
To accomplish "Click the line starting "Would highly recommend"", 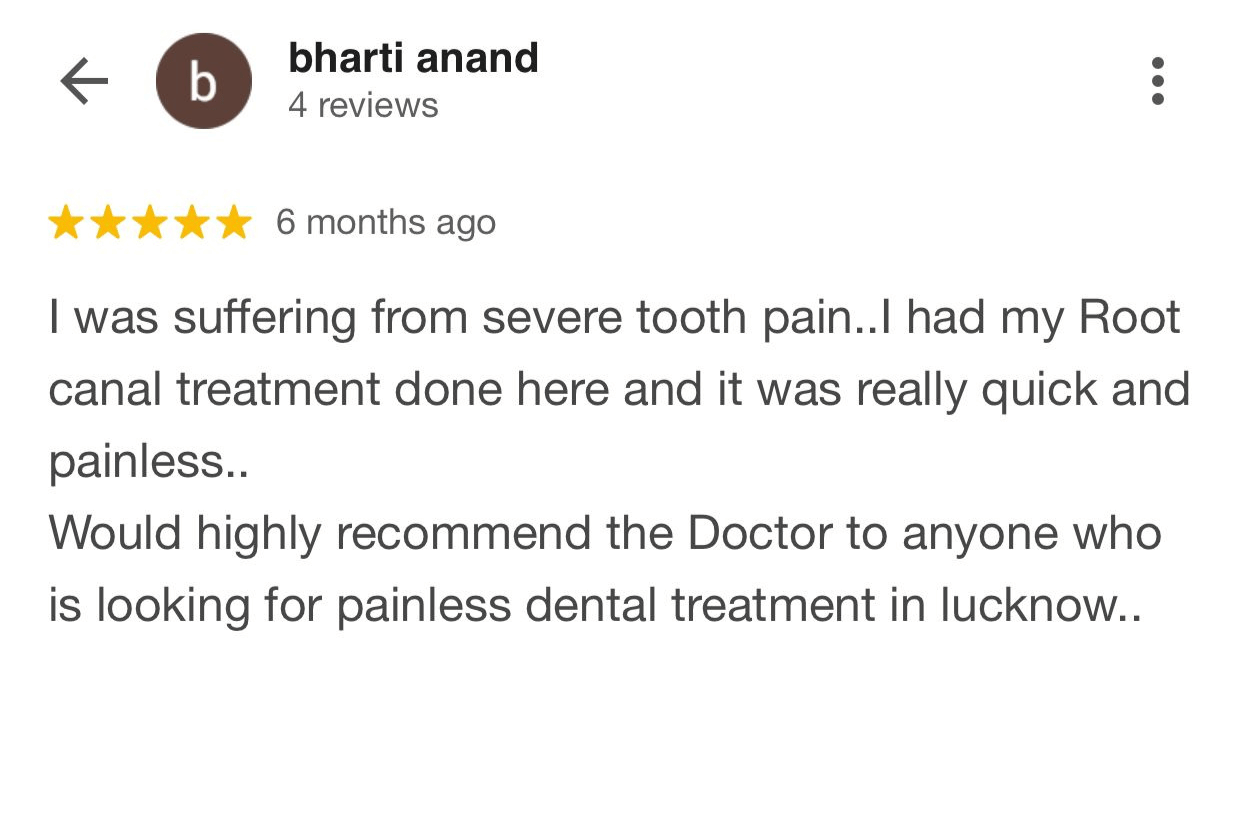I will (x=605, y=534).
